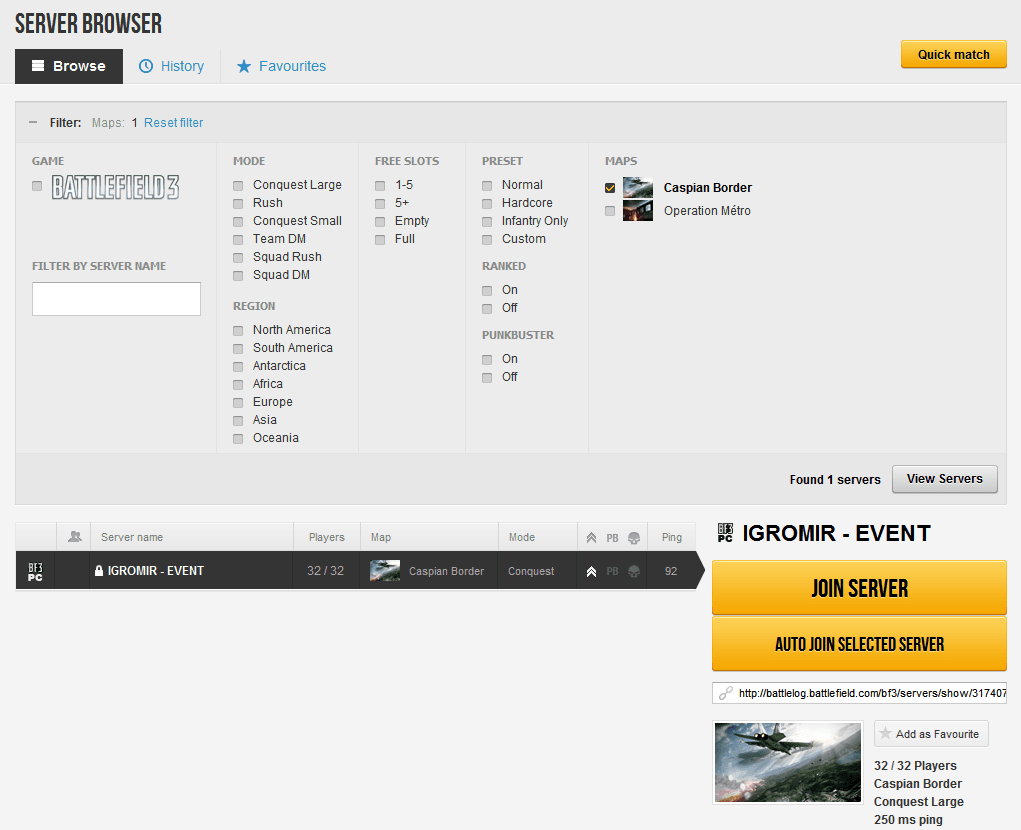The image size is (1021, 830).
Task: Enable Conquest Large mode filter
Action: [238, 186]
